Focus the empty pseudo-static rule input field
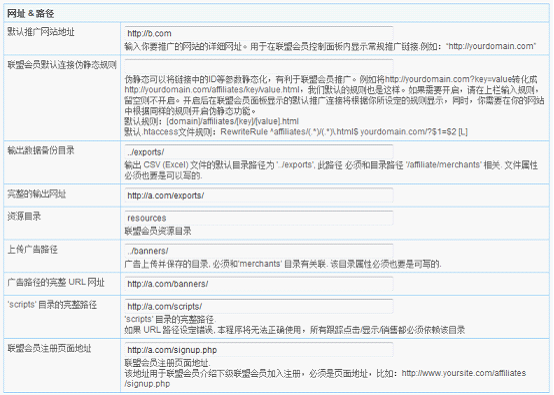 (259, 66)
